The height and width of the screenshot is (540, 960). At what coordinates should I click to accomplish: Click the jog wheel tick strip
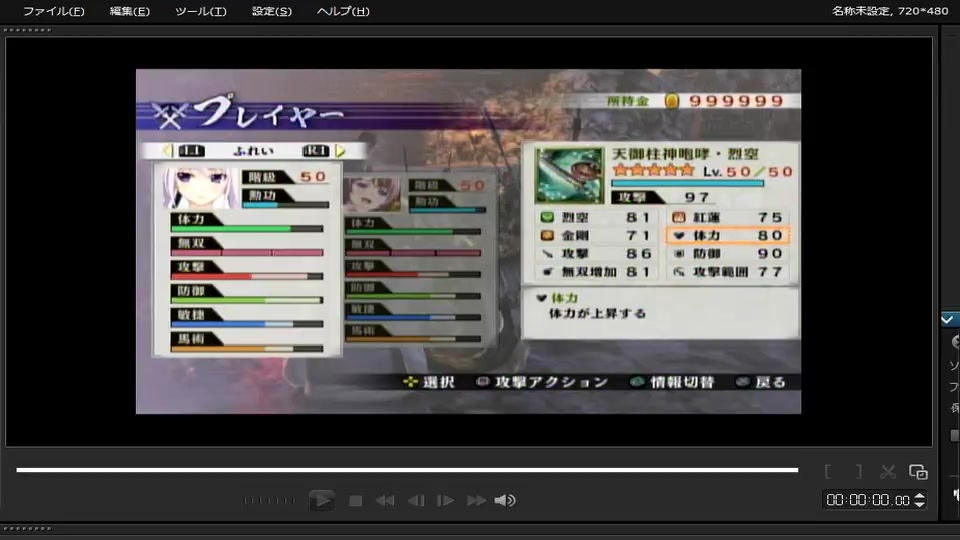[269, 501]
